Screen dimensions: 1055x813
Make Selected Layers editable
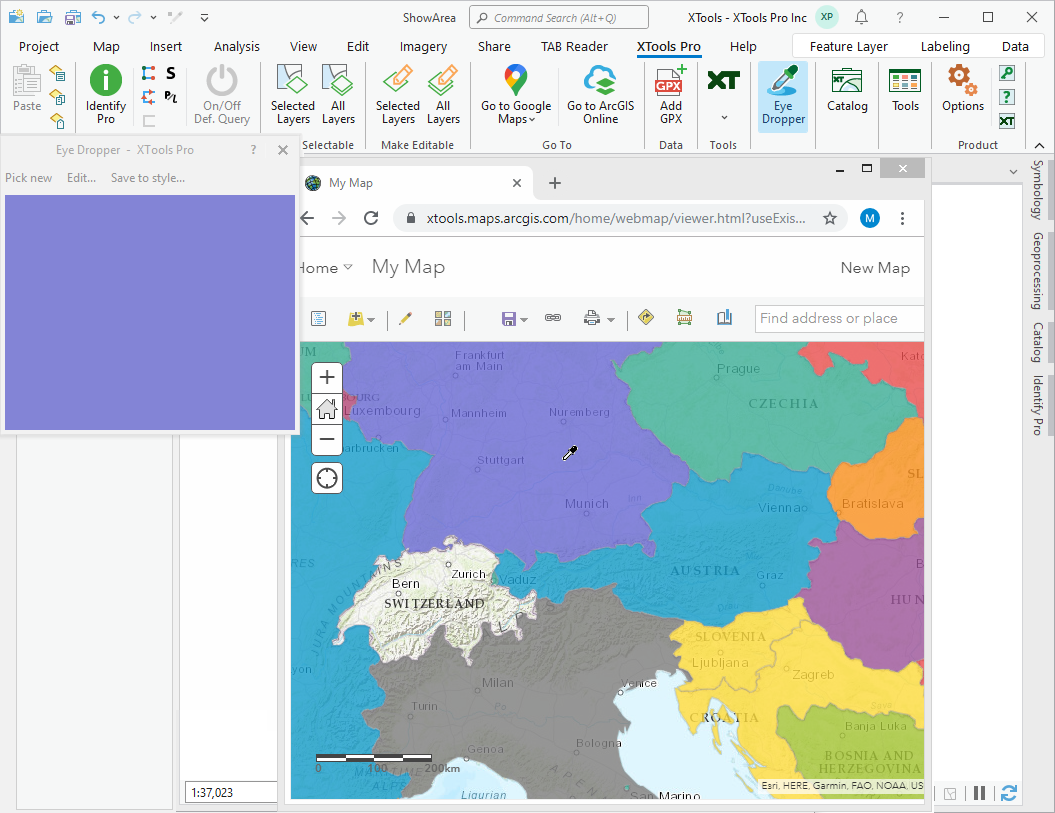397,96
